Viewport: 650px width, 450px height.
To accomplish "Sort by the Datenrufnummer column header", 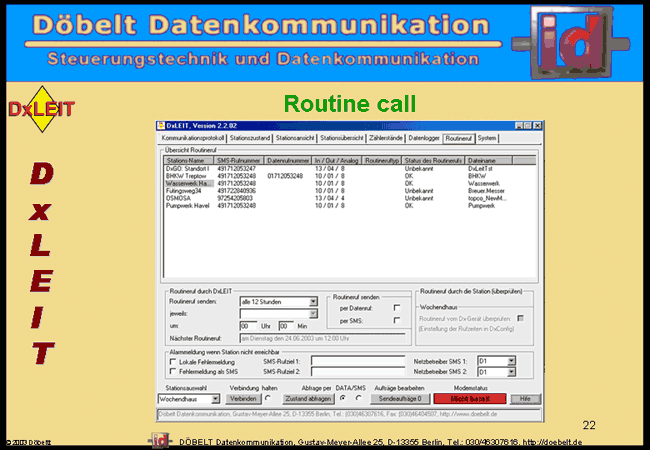I will (288, 160).
